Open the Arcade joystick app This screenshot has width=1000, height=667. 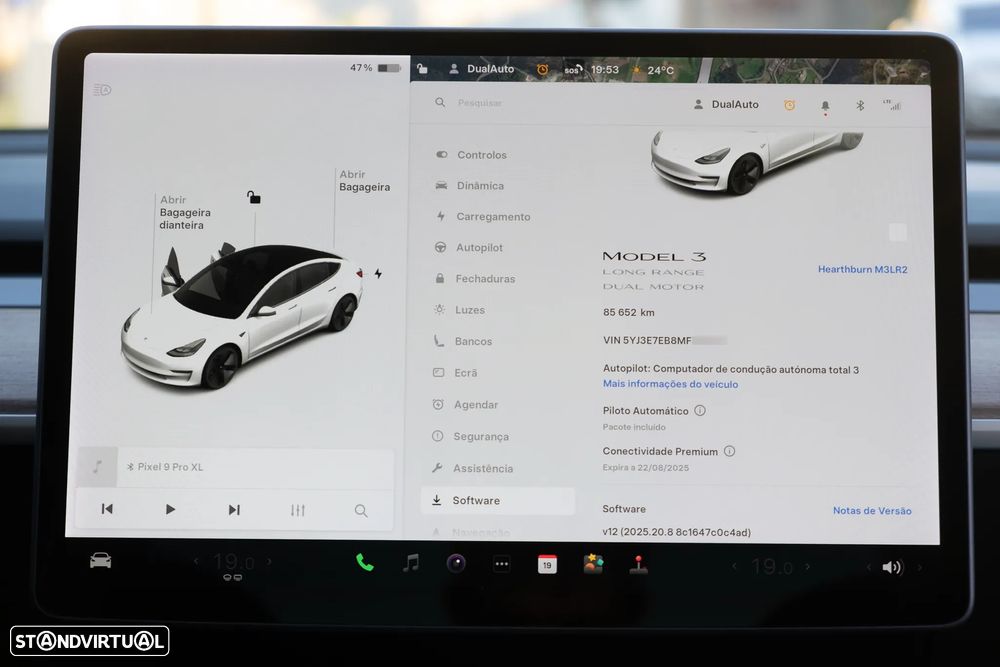[638, 564]
